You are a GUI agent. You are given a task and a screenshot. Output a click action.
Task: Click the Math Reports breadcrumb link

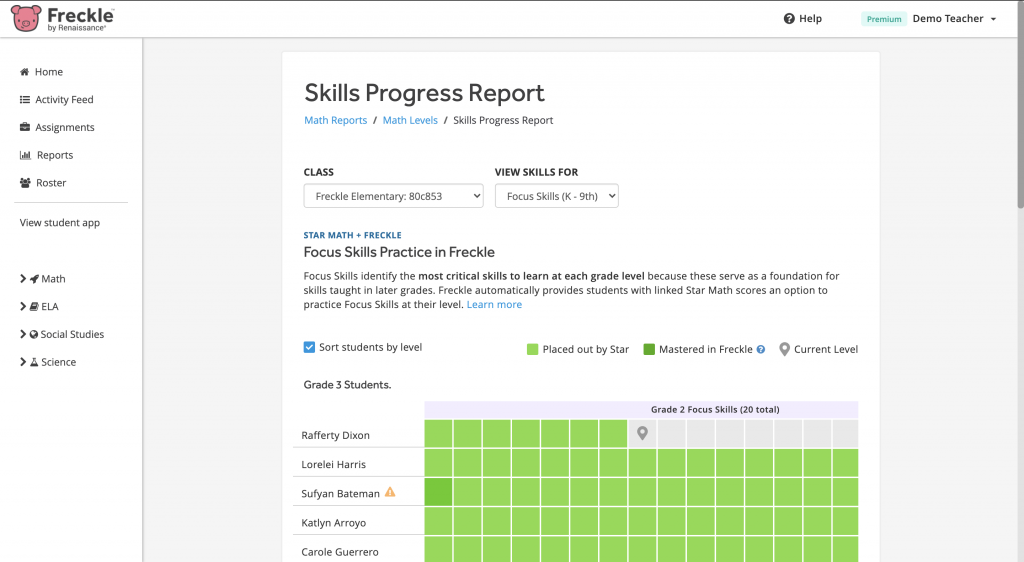coord(336,120)
